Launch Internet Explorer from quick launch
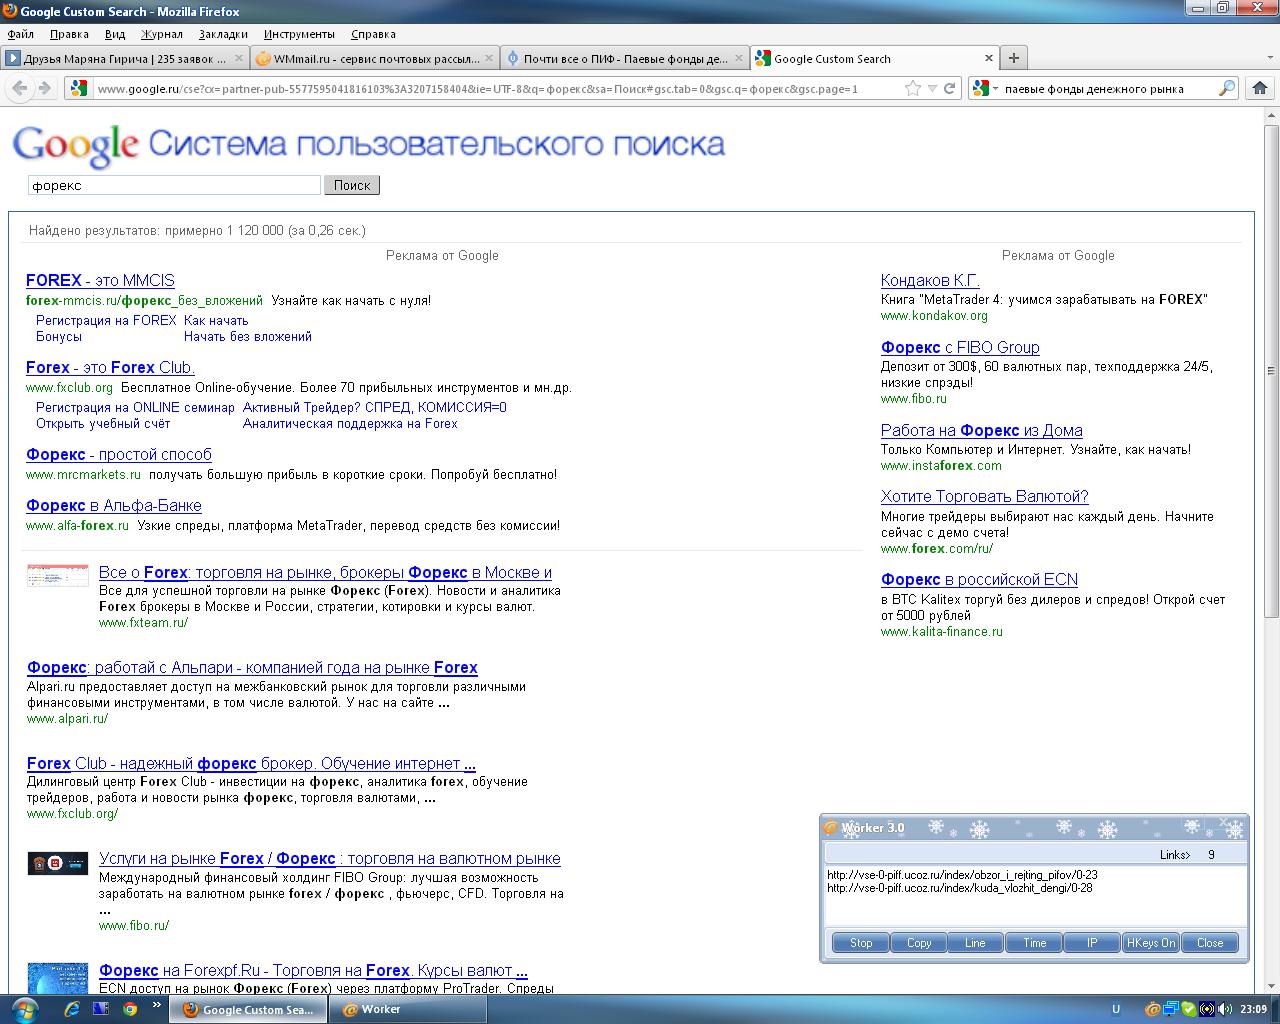Screen dimensions: 1280x1024 (72, 1009)
